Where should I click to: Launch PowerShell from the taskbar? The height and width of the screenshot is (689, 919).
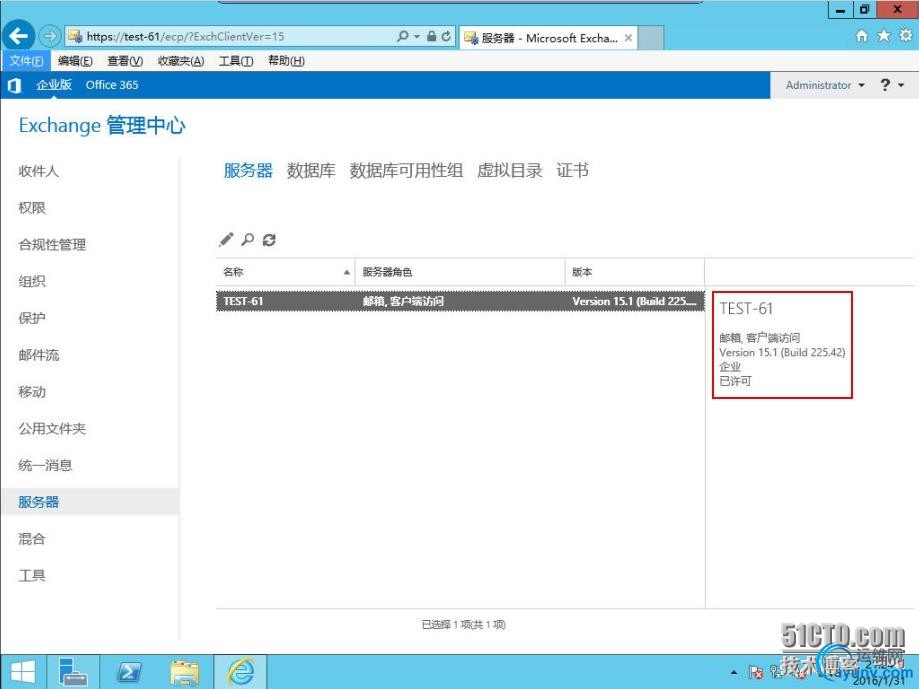[x=129, y=672]
